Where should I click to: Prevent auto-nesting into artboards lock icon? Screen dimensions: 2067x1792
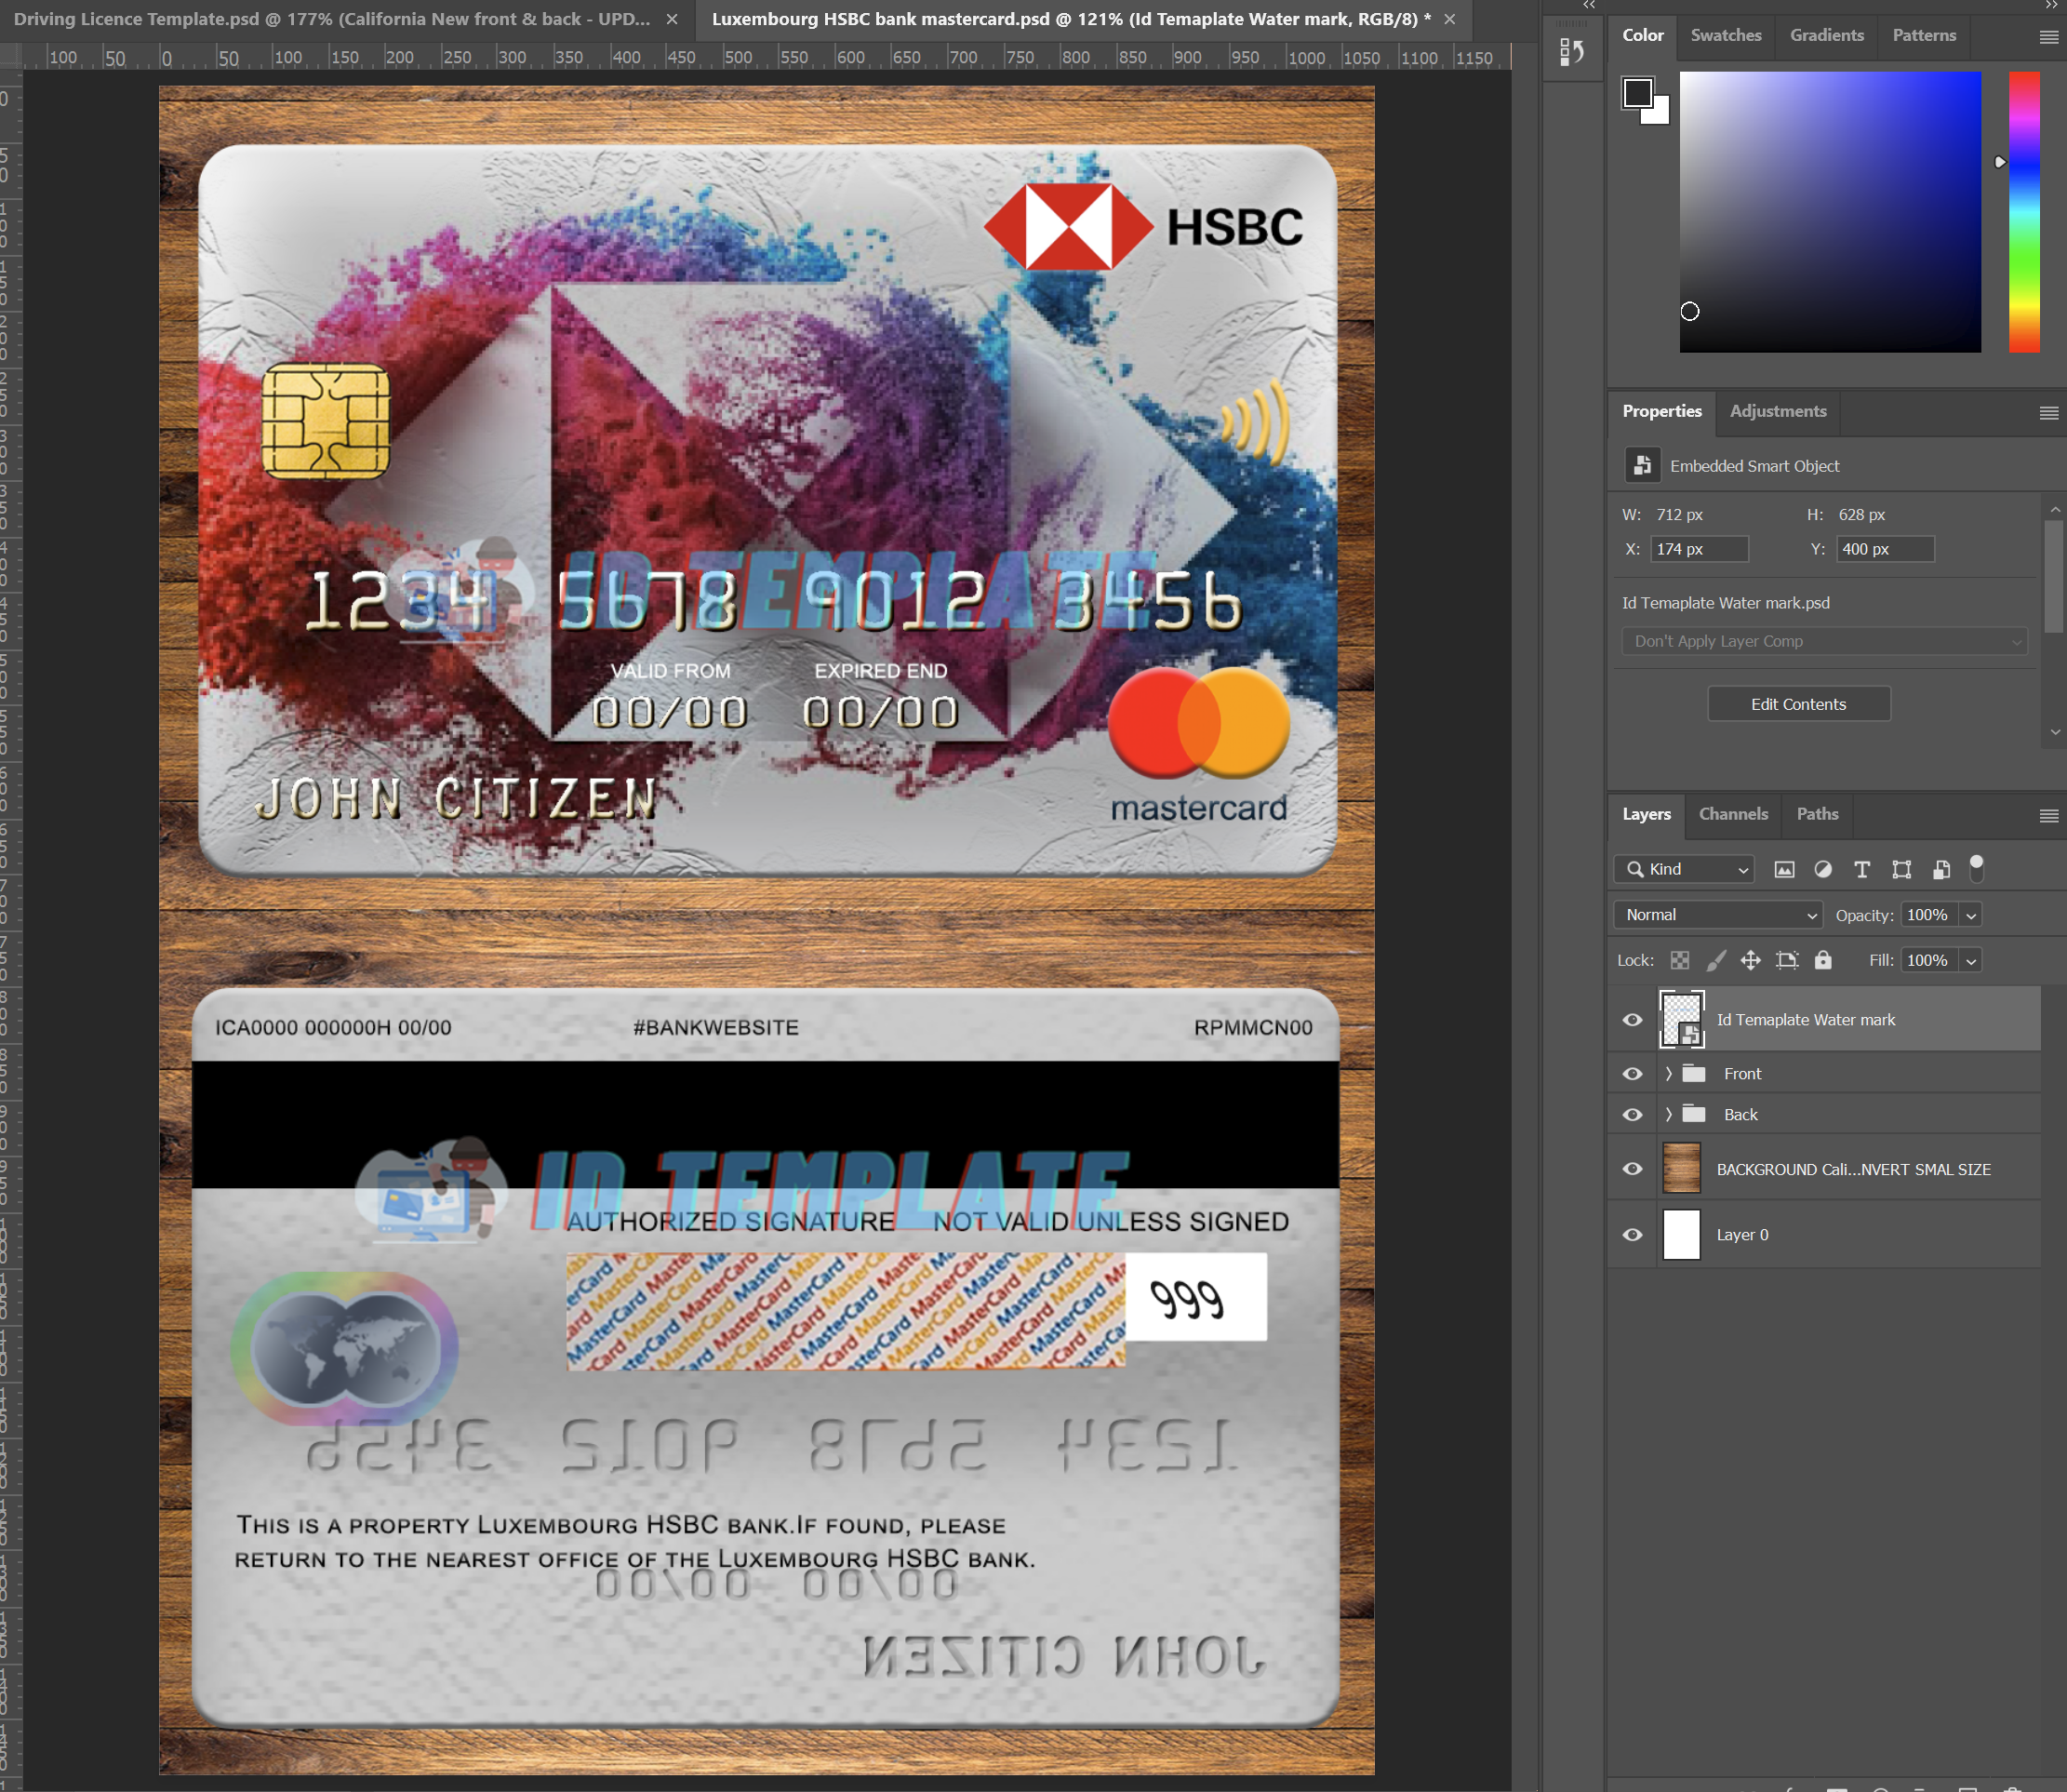pos(1787,960)
